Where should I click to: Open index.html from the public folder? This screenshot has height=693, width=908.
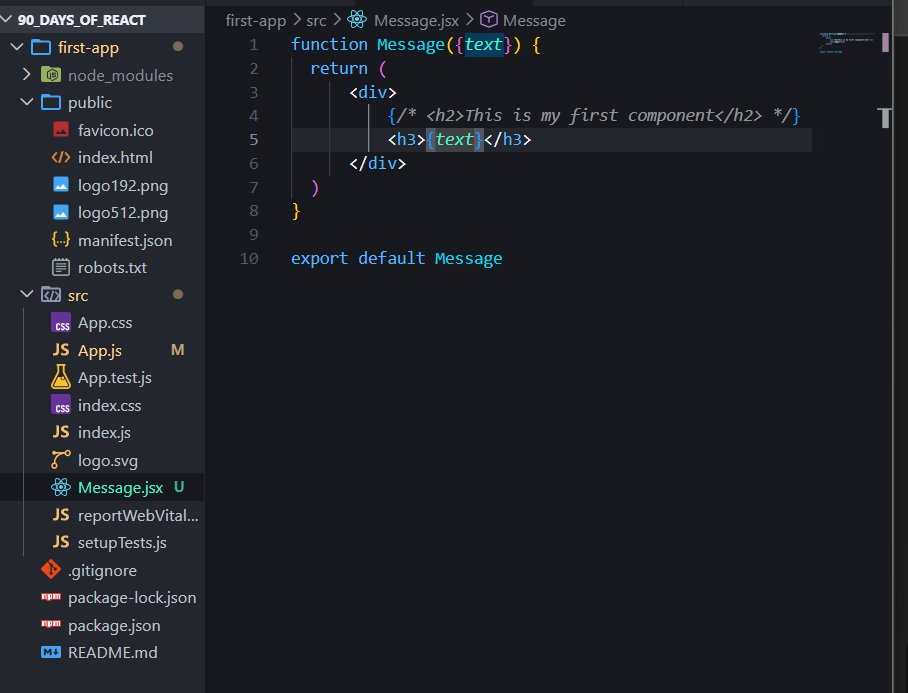[x=115, y=157]
